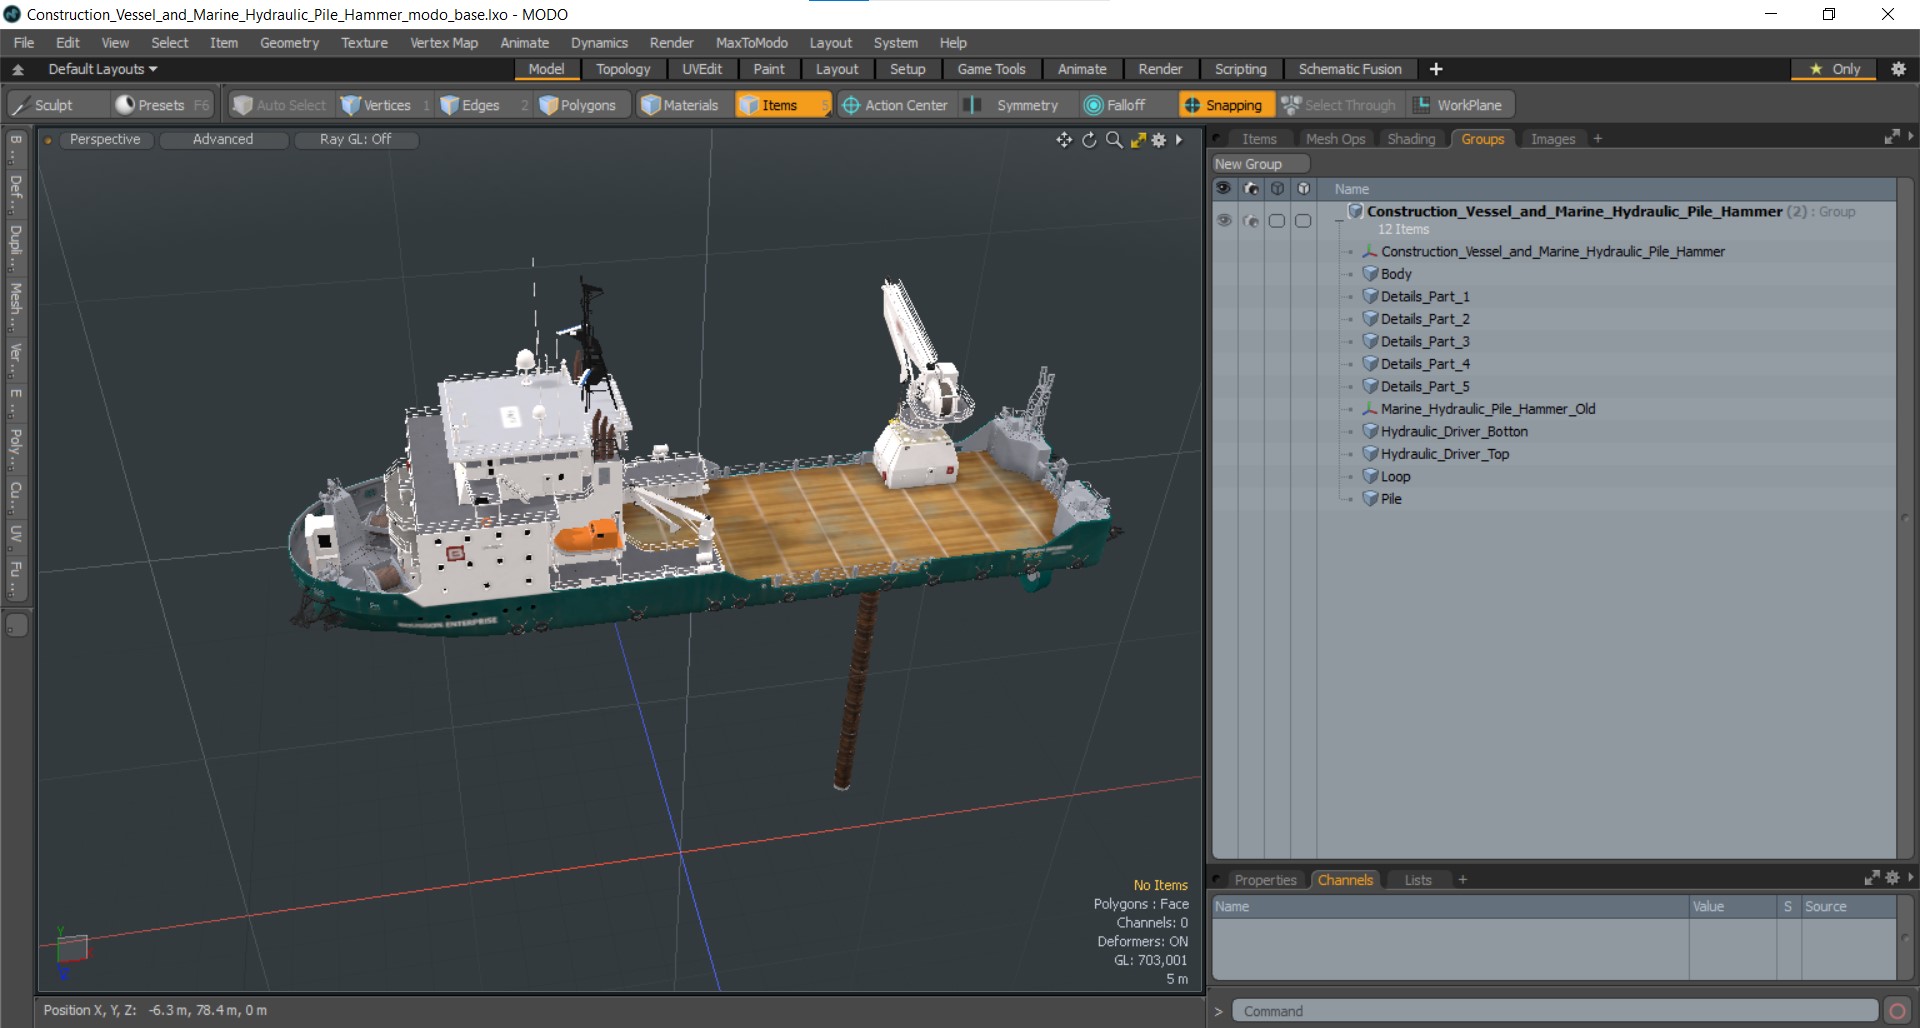Click the Value column header

[1732, 906]
